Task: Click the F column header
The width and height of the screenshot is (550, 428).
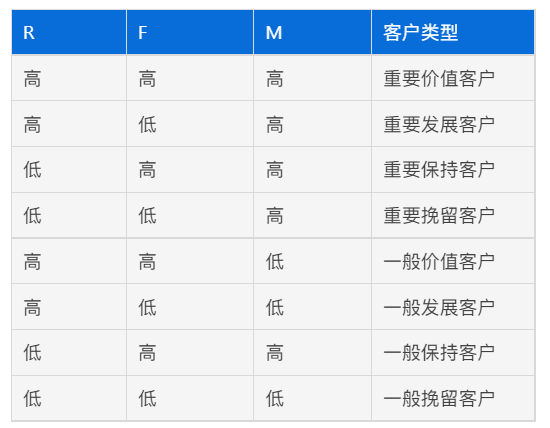Action: [190, 32]
